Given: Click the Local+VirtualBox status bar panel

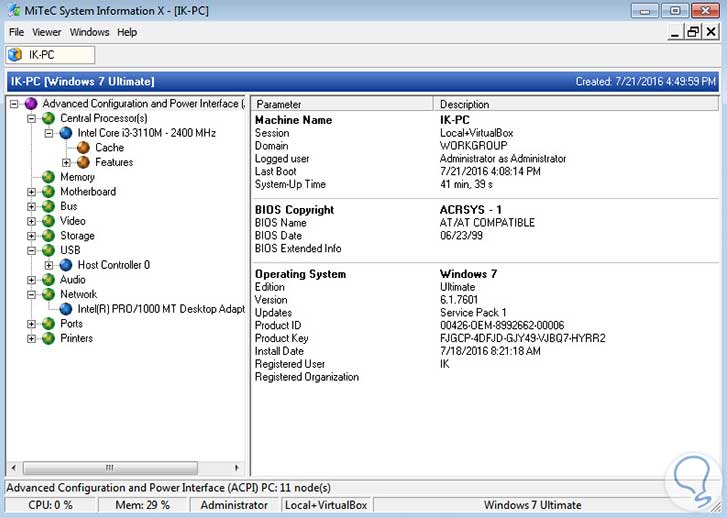Looking at the screenshot, I should tap(326, 505).
